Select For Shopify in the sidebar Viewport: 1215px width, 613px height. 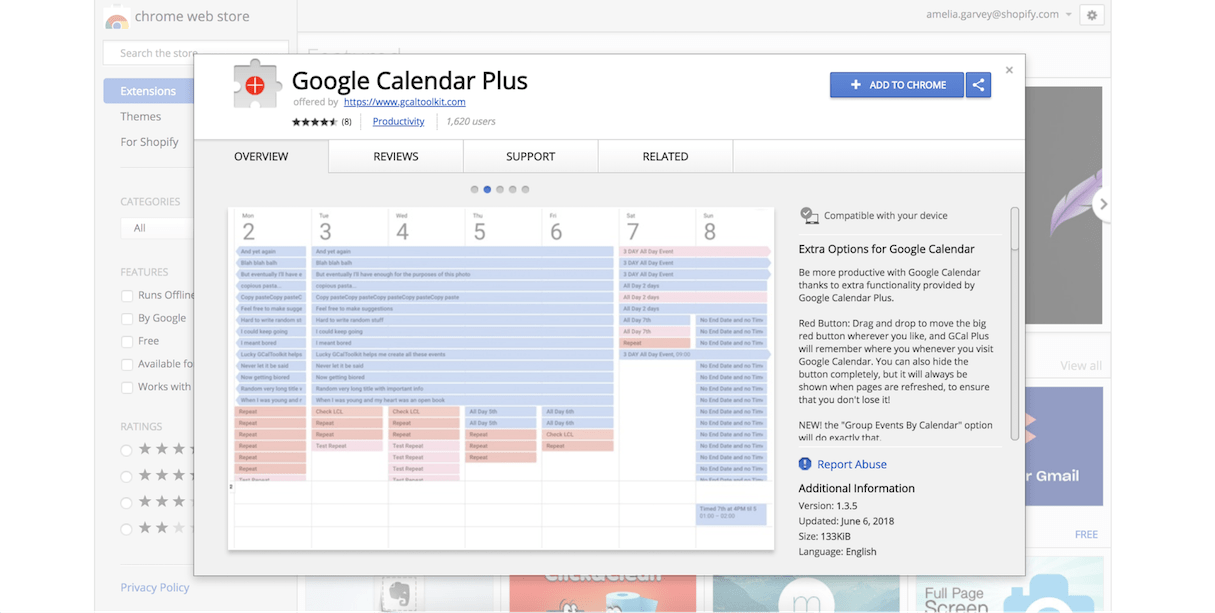[x=149, y=142]
